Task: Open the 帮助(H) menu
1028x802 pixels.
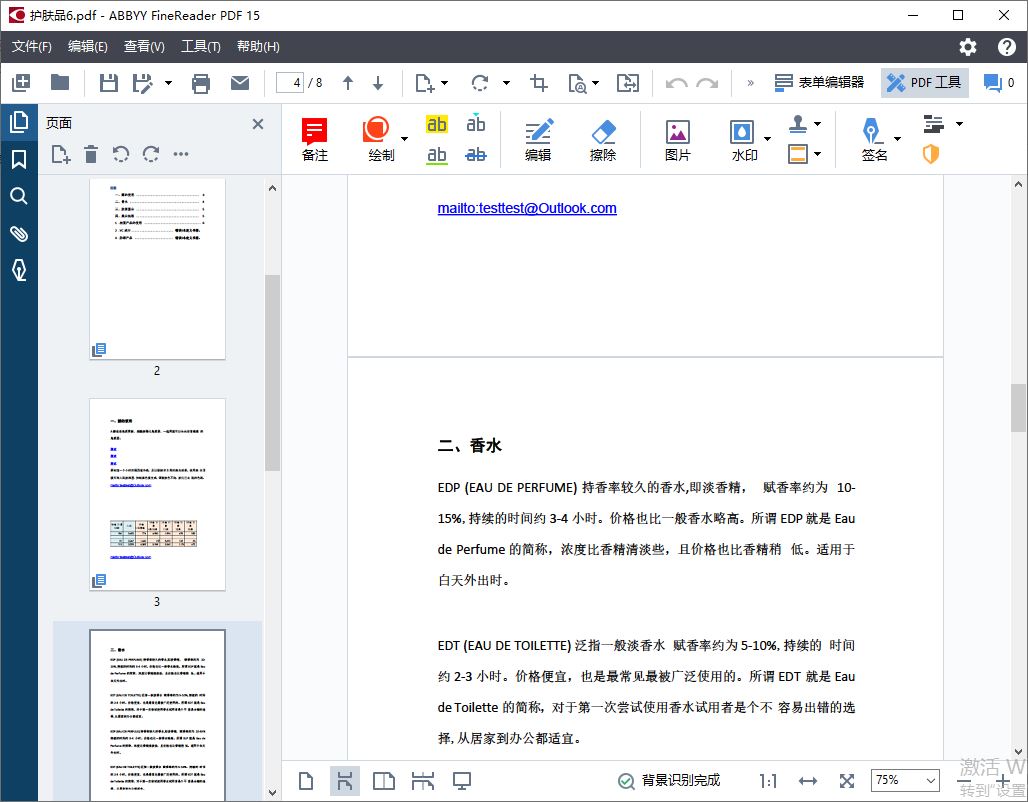Action: point(258,47)
